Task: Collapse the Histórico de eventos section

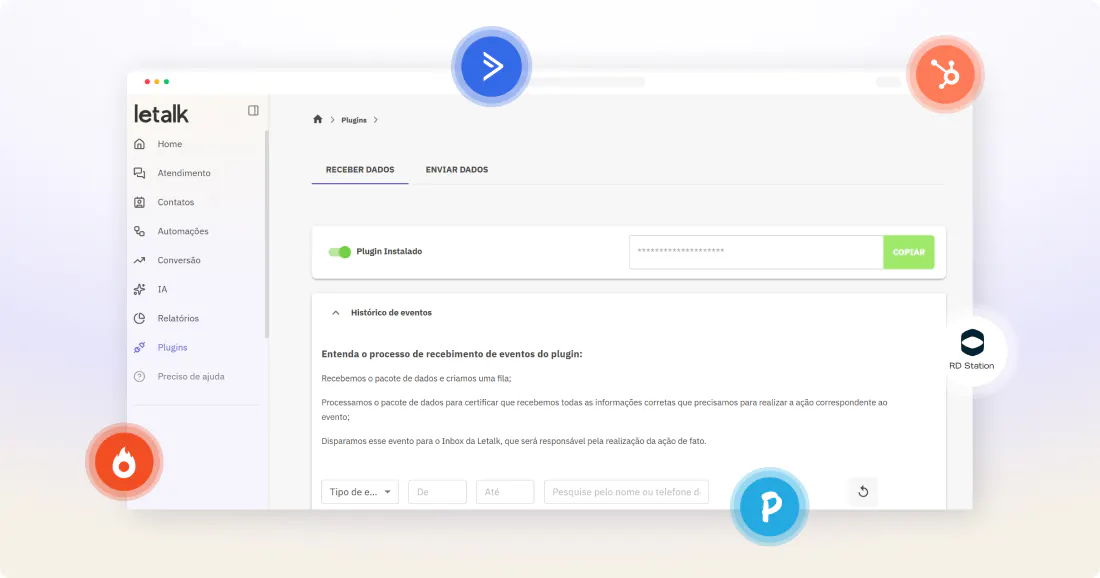Action: coord(335,313)
